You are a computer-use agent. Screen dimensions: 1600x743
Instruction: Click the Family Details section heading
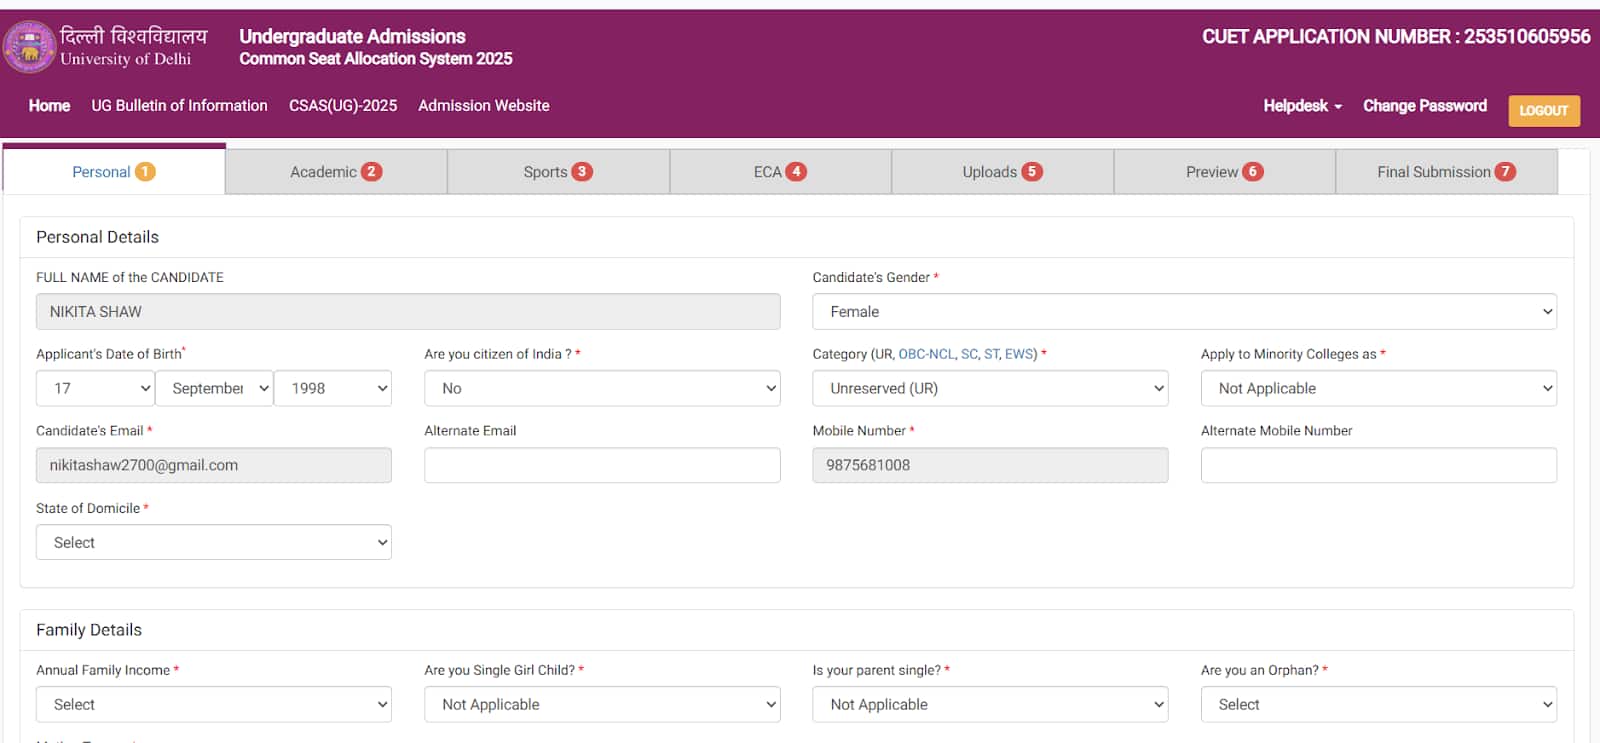[89, 630]
